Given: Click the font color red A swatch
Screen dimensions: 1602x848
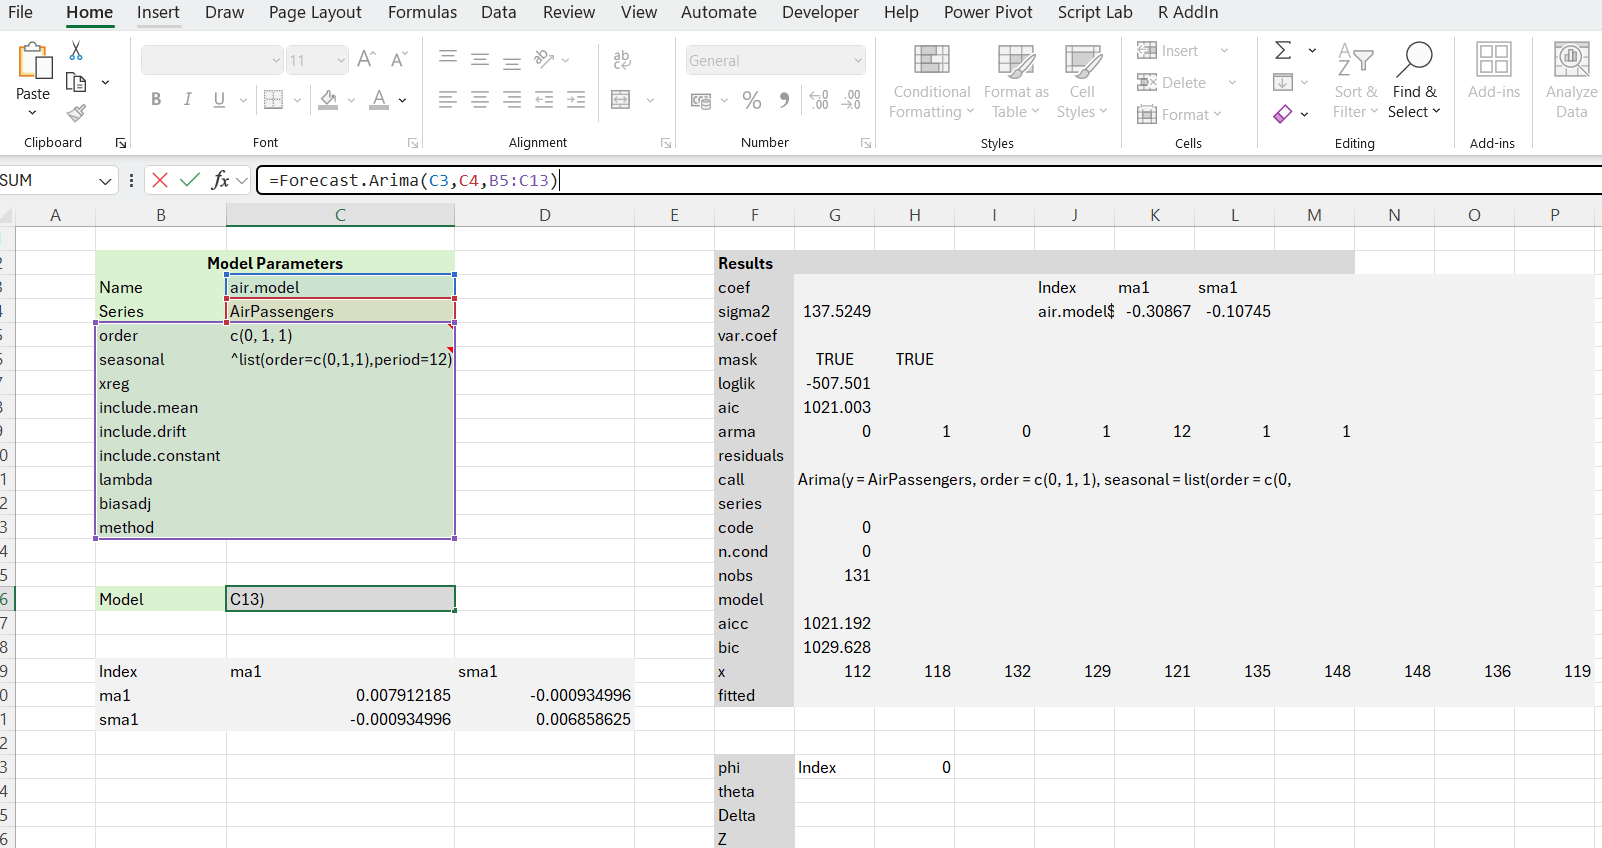Looking at the screenshot, I should (x=379, y=99).
